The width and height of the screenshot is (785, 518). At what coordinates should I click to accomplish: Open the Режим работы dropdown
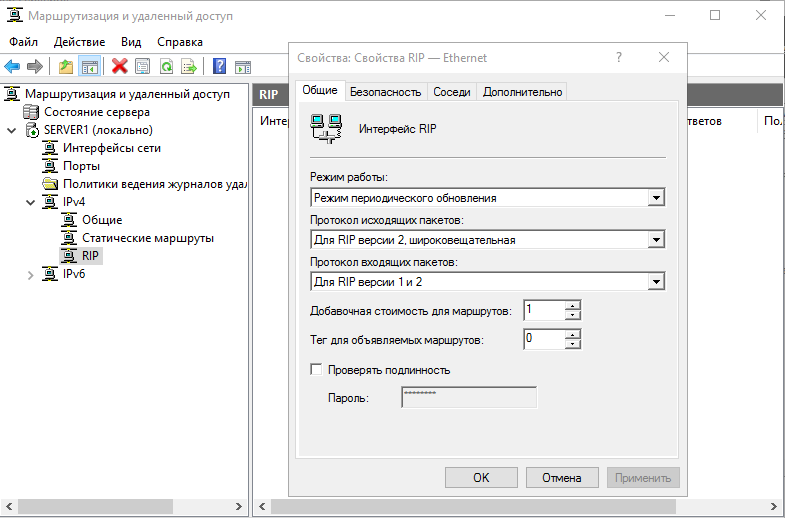point(656,198)
